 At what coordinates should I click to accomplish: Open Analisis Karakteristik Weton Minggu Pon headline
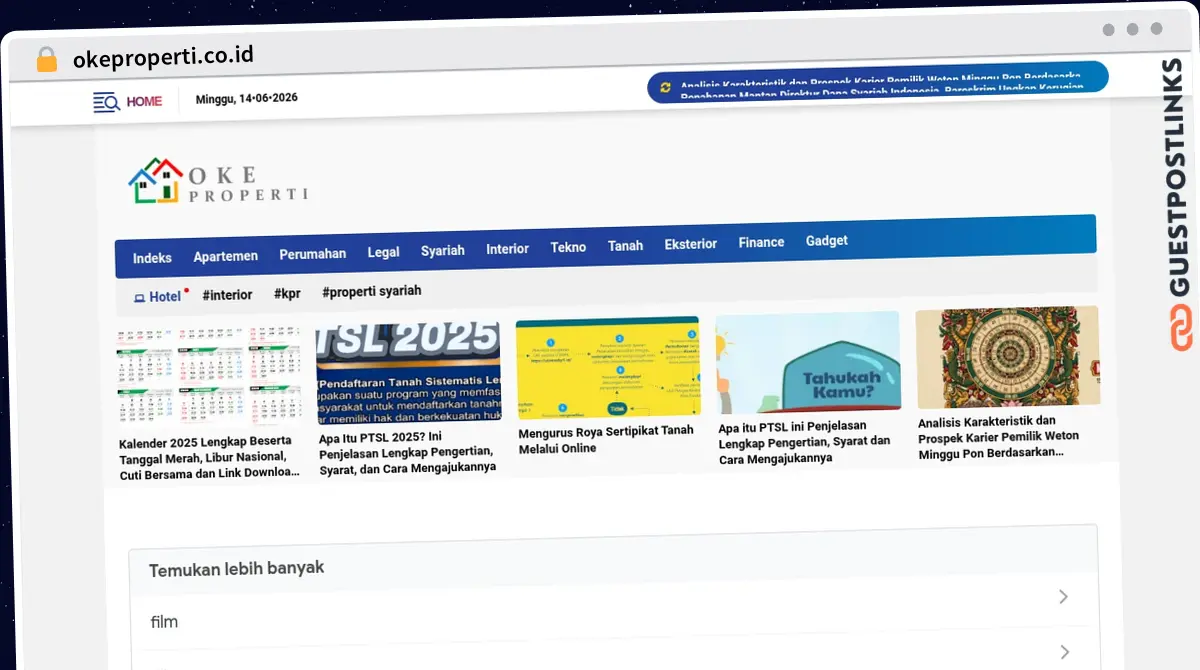click(x=999, y=437)
